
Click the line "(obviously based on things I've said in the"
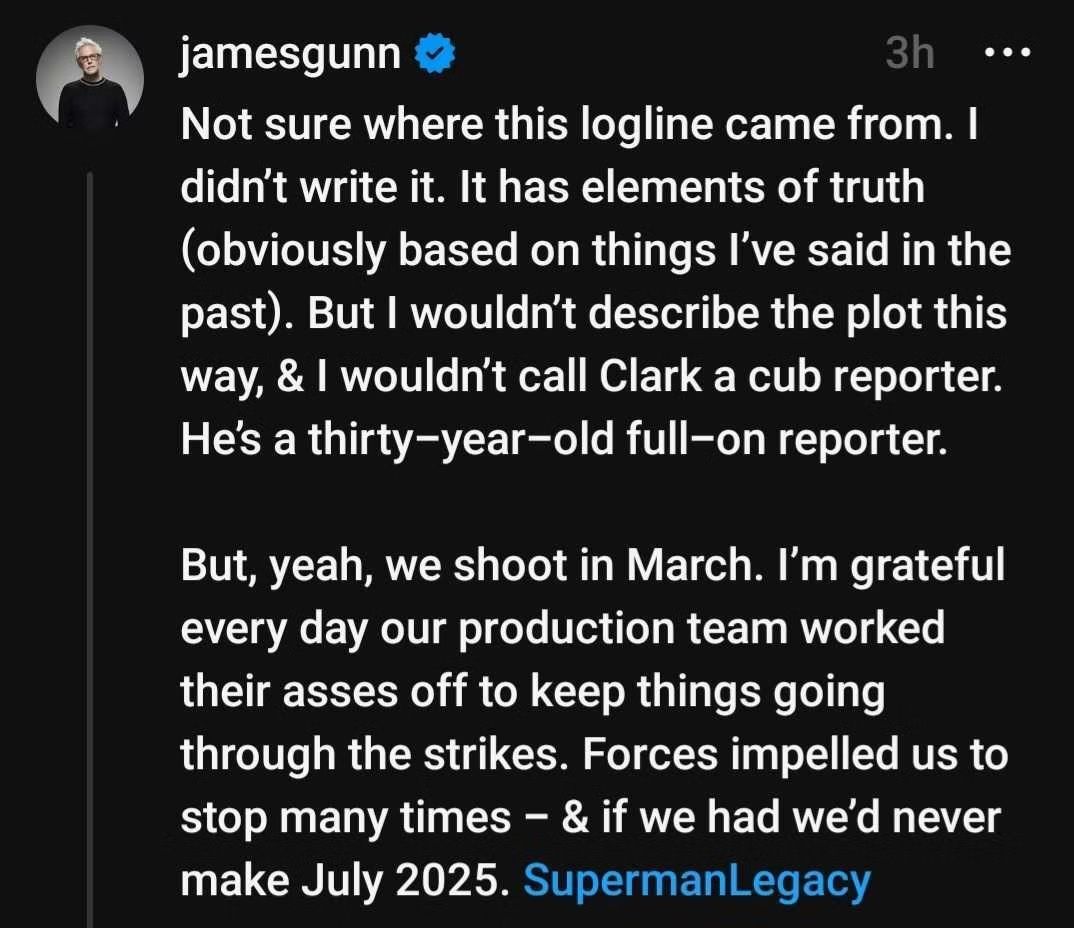(595, 251)
